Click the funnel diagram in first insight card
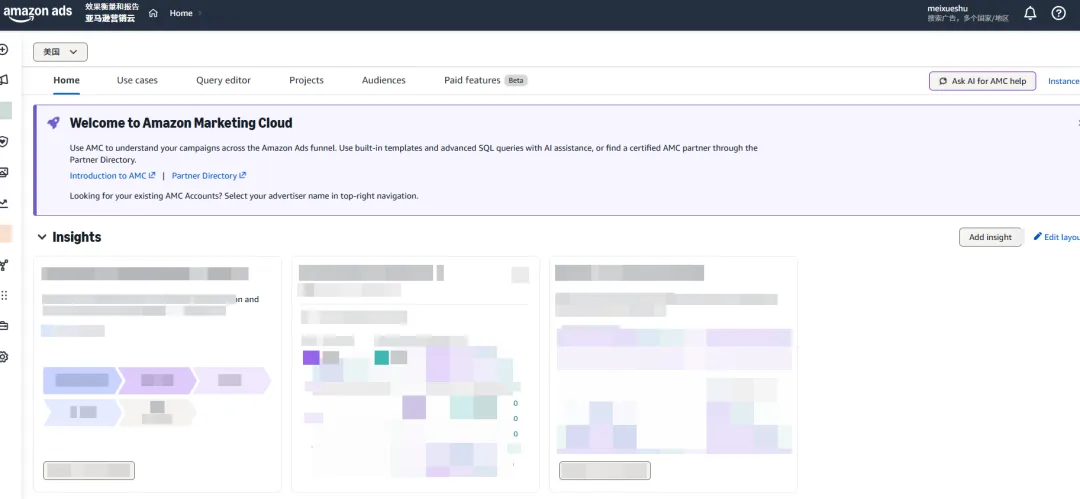 pos(156,396)
